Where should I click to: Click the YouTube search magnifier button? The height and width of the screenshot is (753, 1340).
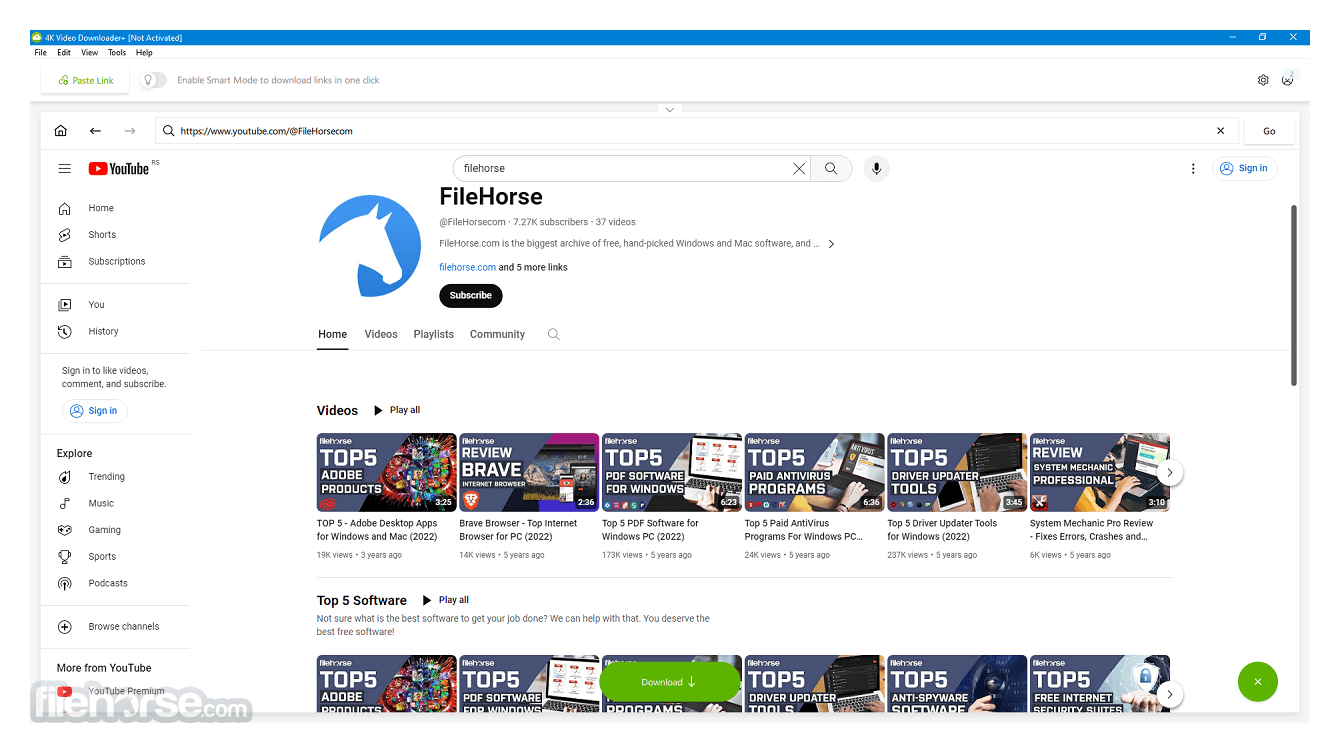(831, 169)
